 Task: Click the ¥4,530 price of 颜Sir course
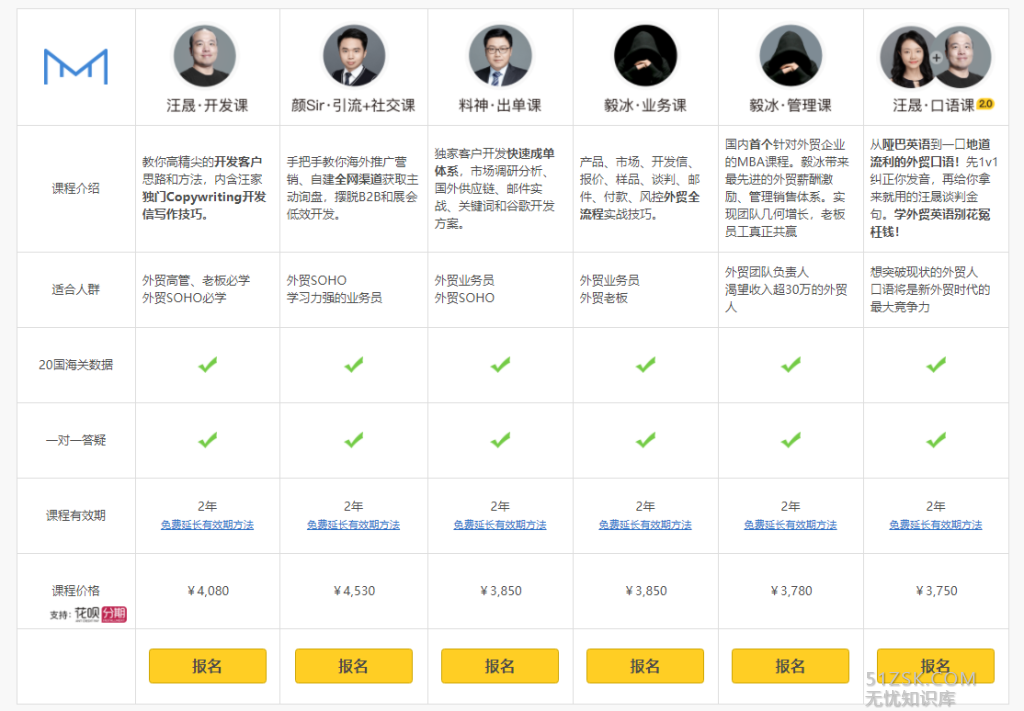click(x=354, y=591)
